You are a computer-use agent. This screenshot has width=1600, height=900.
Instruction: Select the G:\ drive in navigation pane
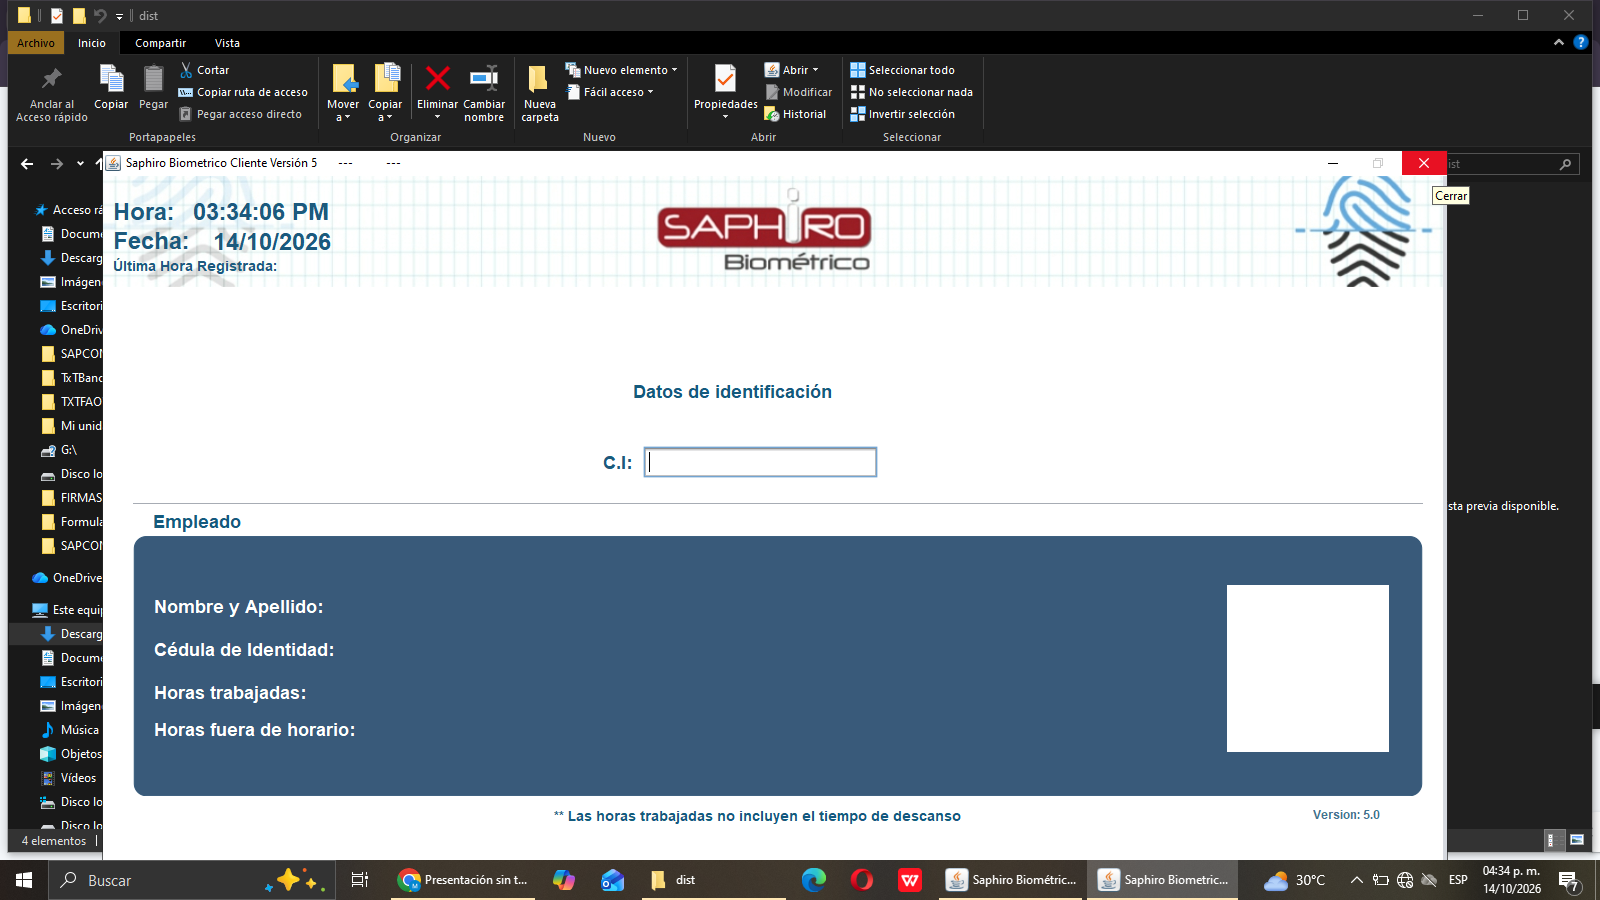click(x=59, y=450)
